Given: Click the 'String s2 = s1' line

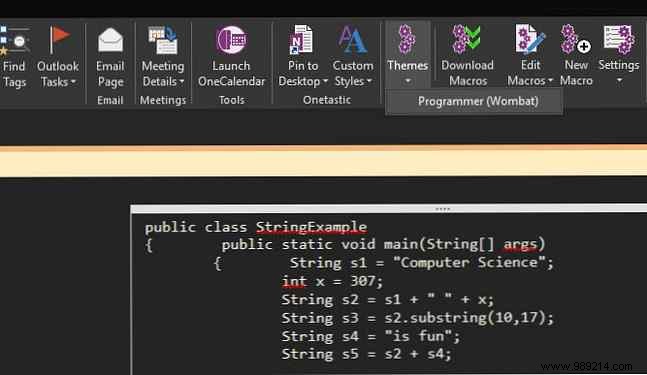Looking at the screenshot, I should (387, 300).
